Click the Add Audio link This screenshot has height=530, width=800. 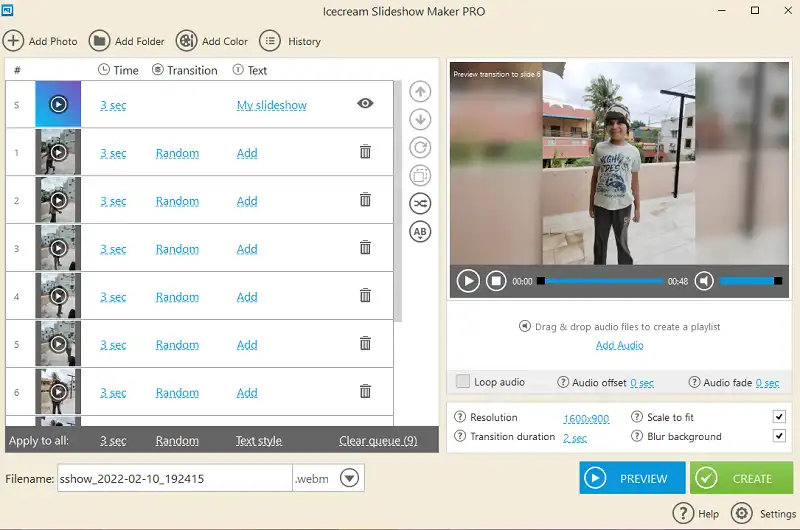coord(620,345)
